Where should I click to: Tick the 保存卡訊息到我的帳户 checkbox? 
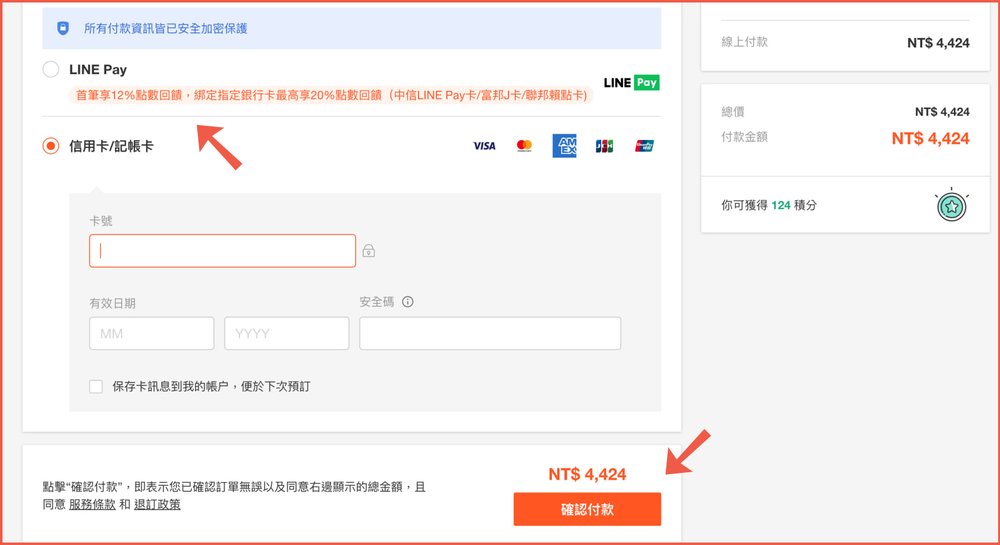tap(96, 386)
